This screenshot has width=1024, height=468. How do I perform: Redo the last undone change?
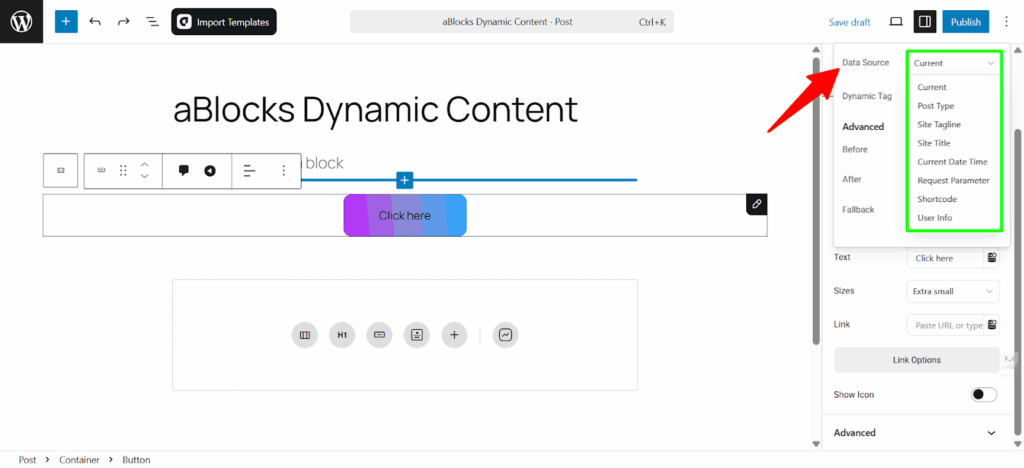pyautogui.click(x=123, y=22)
